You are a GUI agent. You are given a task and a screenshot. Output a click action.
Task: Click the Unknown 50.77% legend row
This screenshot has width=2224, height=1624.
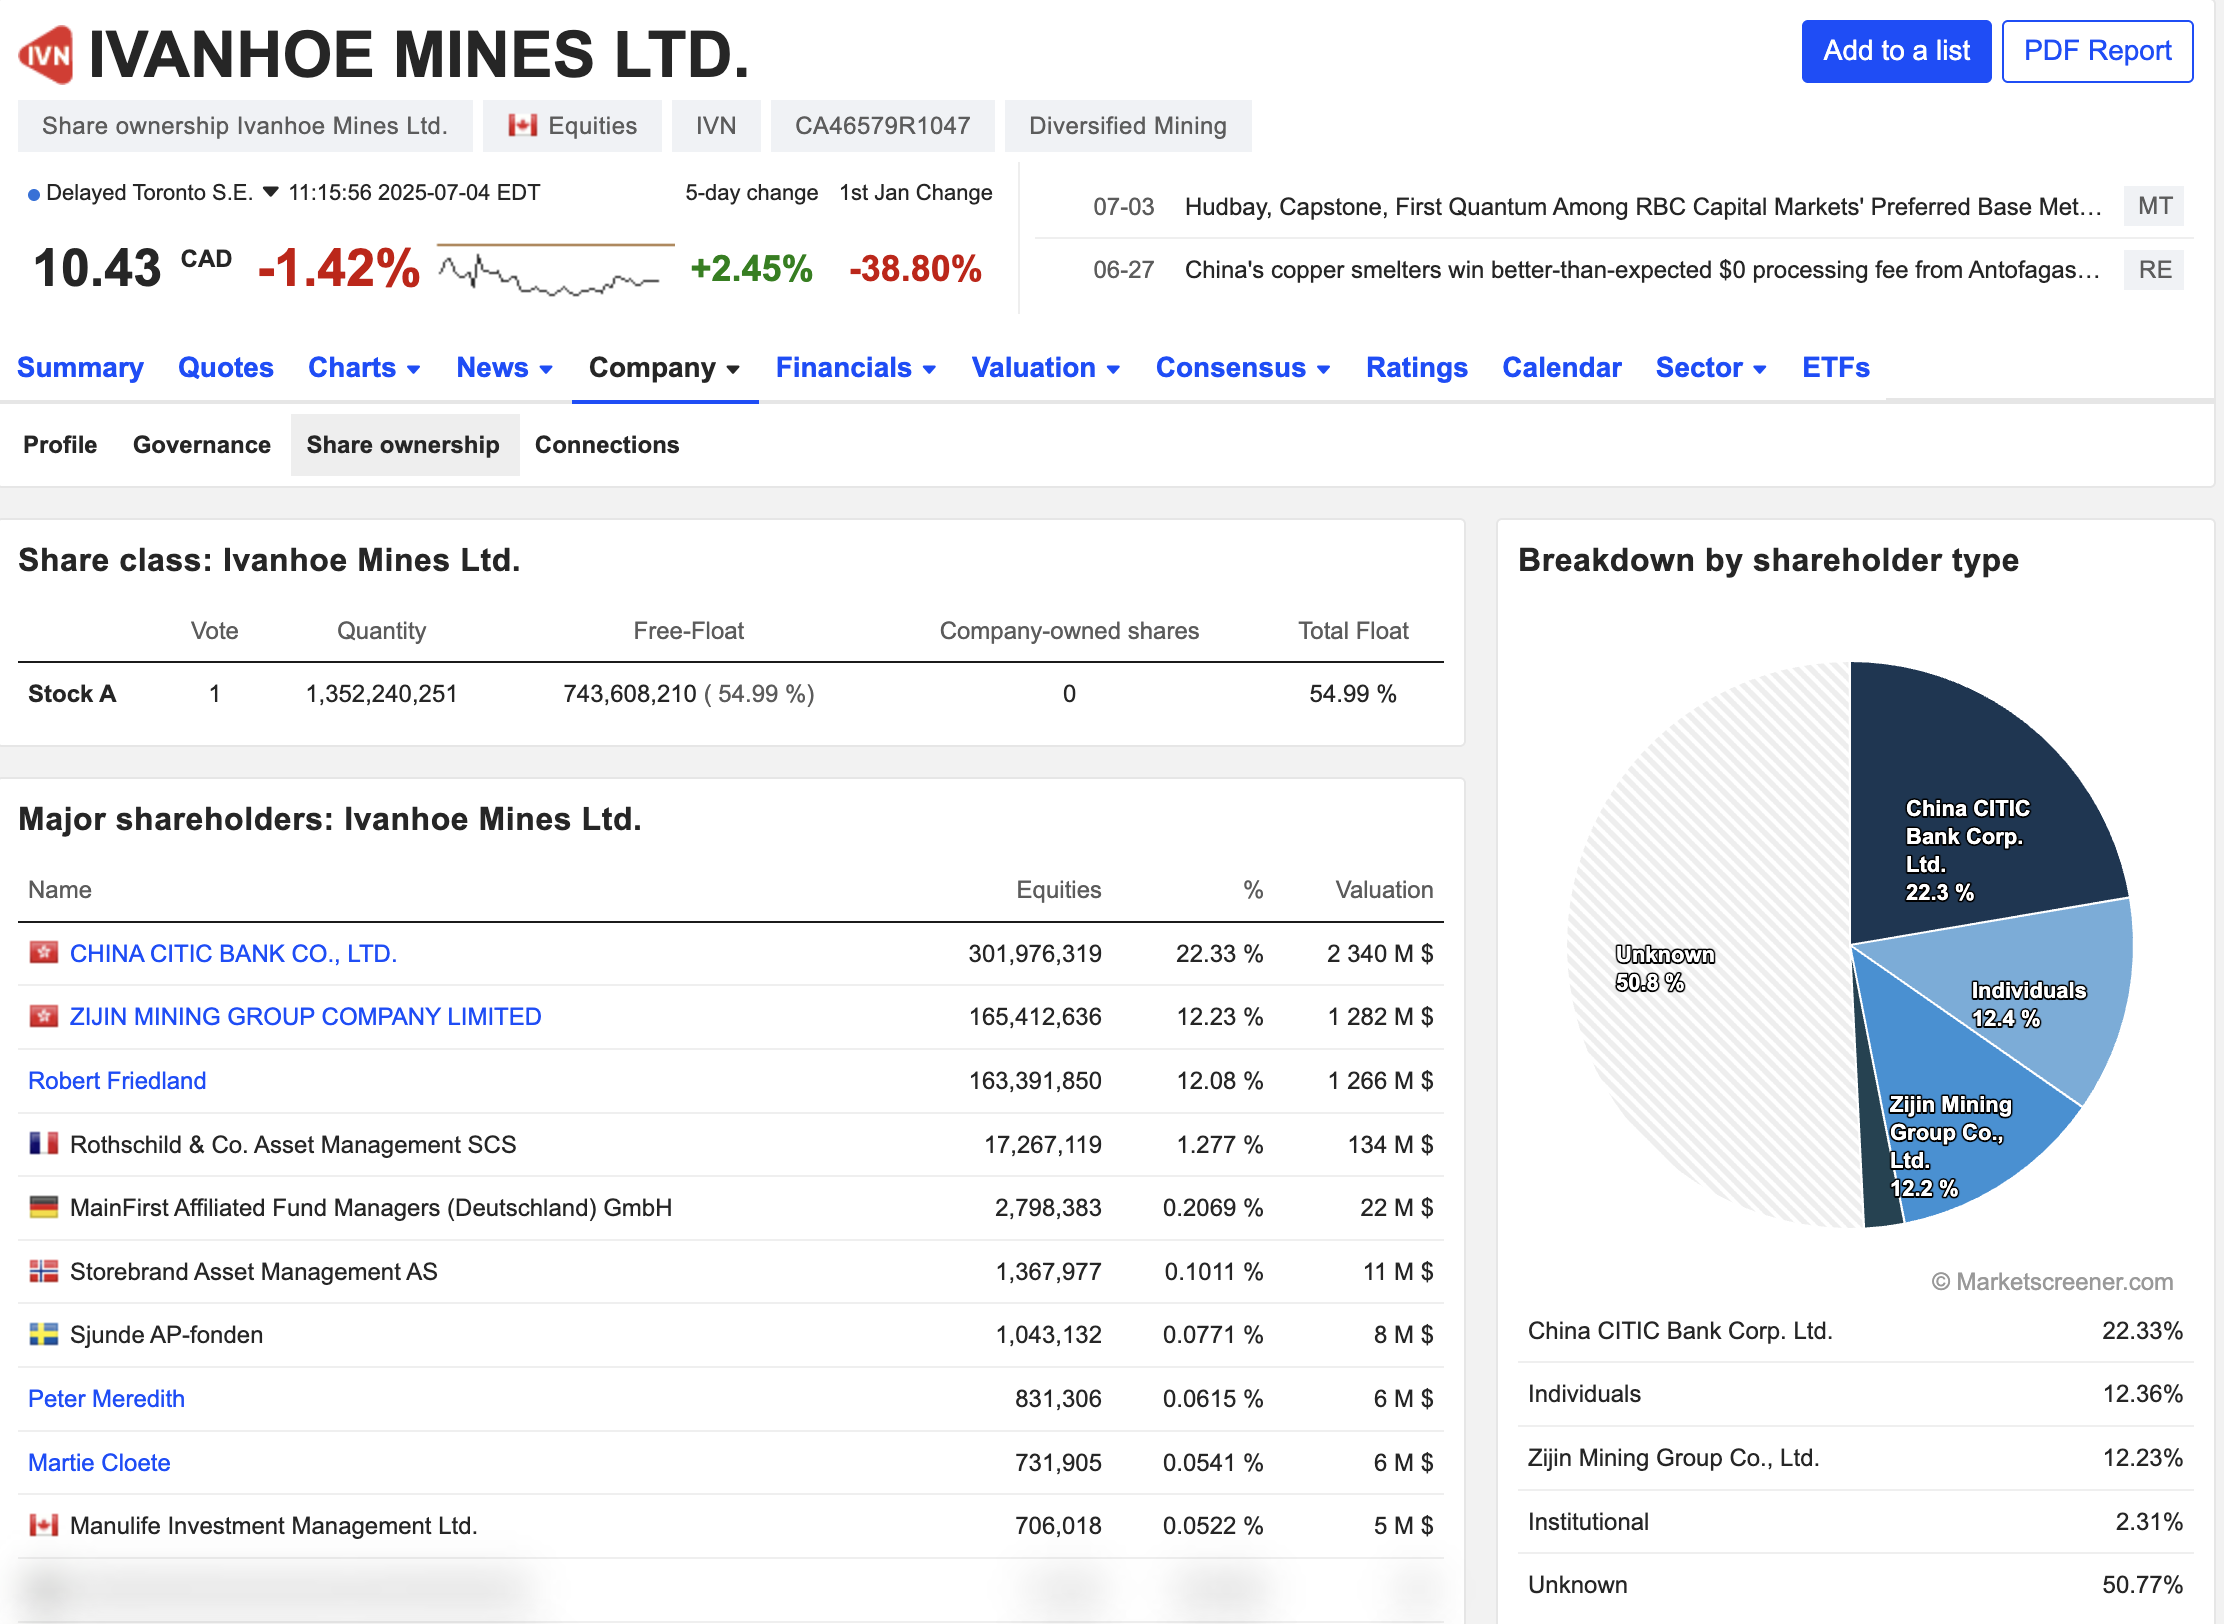click(x=1855, y=1584)
